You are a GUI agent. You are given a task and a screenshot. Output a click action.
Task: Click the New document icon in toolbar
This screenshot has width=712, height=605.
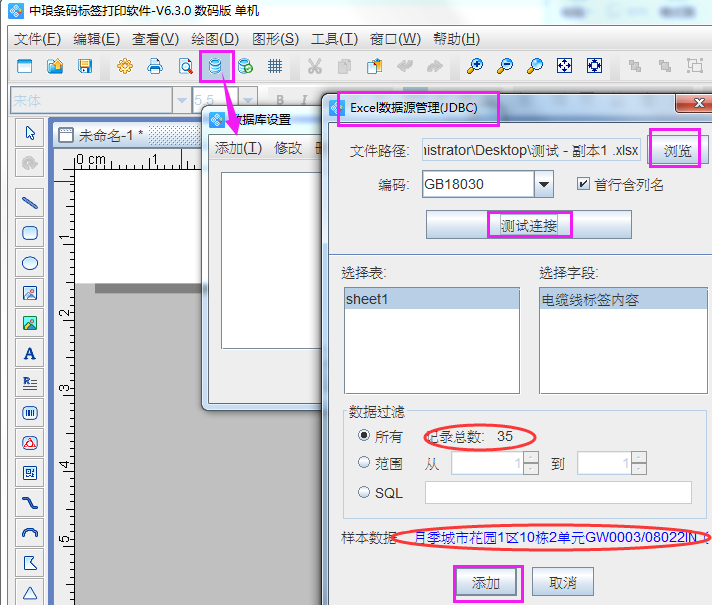(25, 66)
